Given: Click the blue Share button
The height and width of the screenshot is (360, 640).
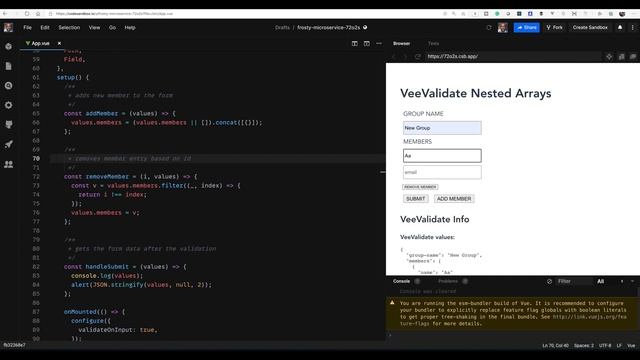Looking at the screenshot, I should click(527, 27).
